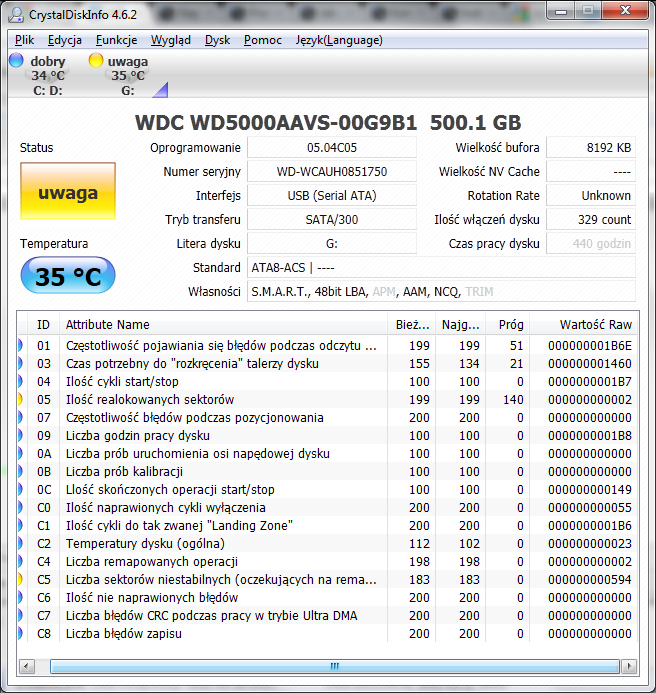Click the transfer mode field 'SATA/300'
The height and width of the screenshot is (693, 656).
tap(332, 220)
